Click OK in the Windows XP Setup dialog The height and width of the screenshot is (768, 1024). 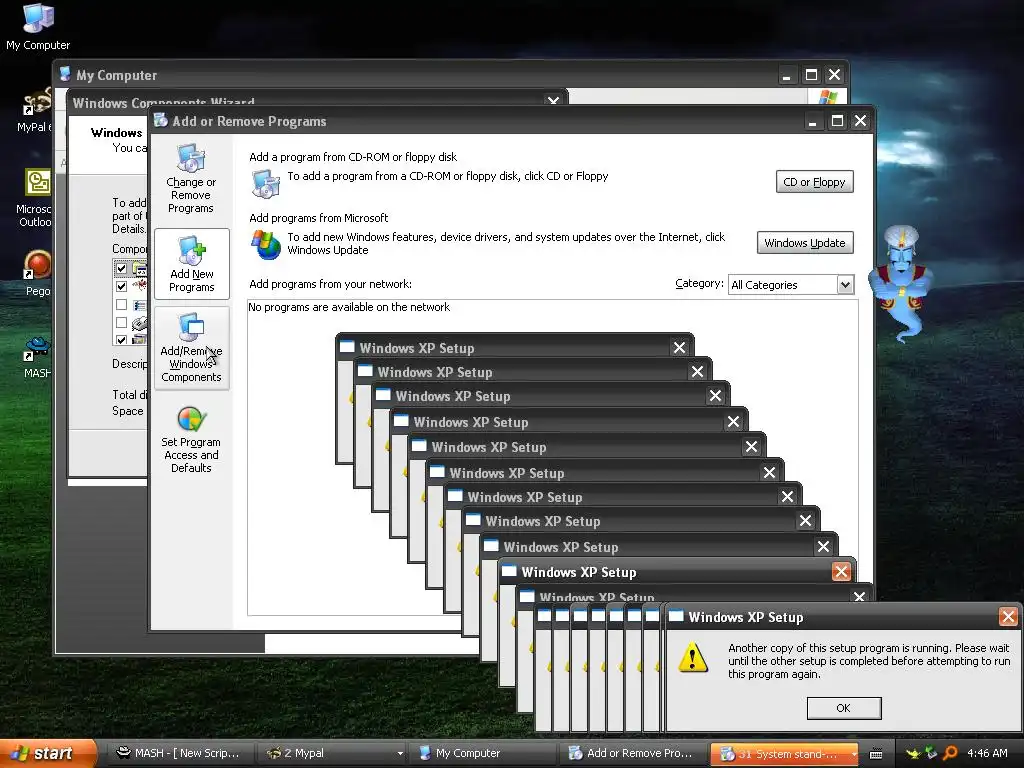click(x=844, y=708)
